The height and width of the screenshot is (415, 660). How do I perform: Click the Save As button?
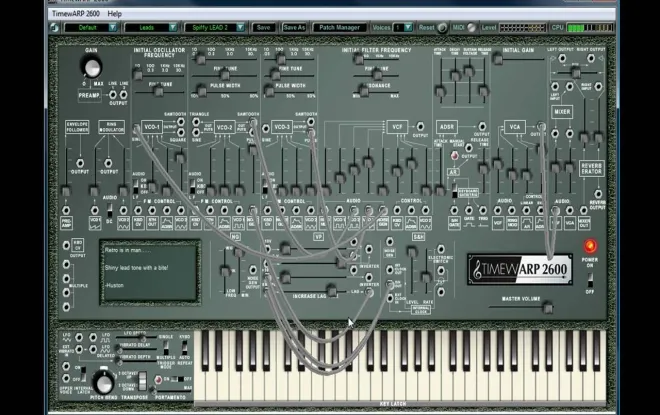coord(294,27)
